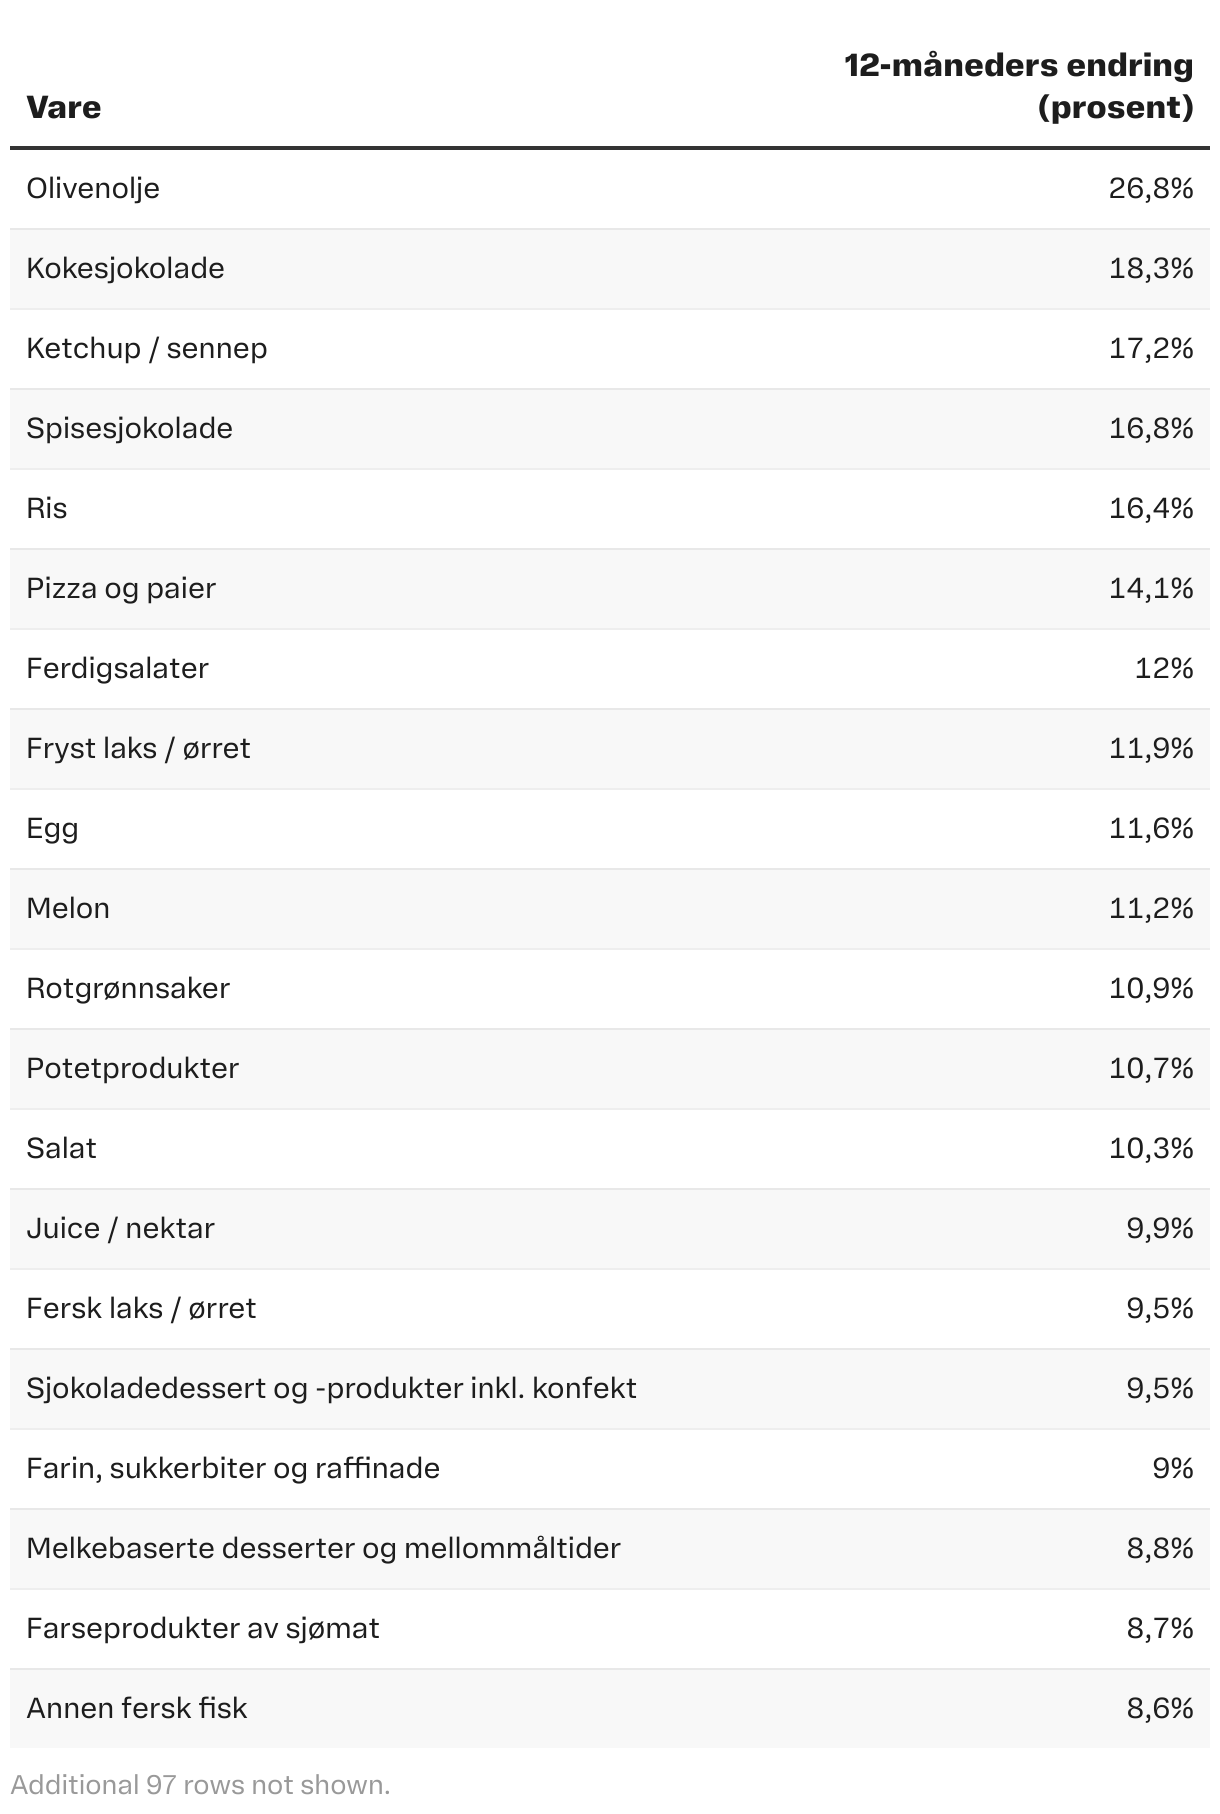
Task: Click the "Additional 97 rows not shown" note
Action: point(200,1785)
